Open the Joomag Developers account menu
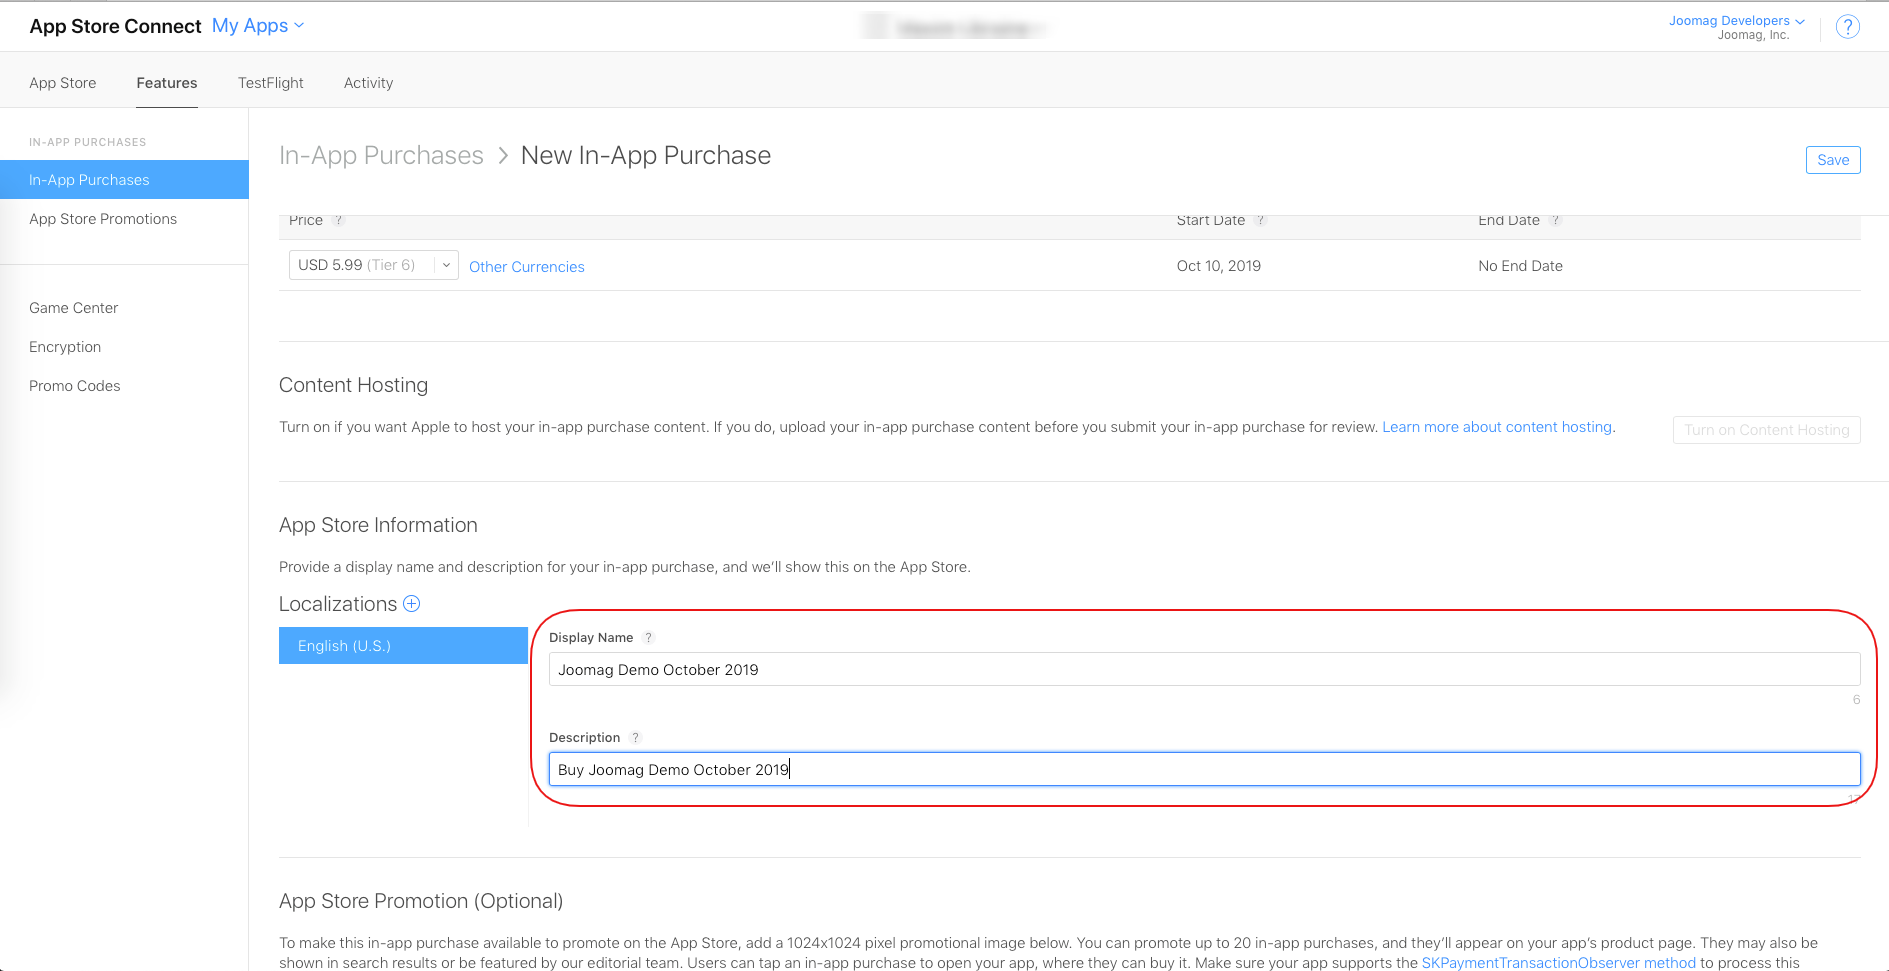Image resolution: width=1889 pixels, height=971 pixels. [1736, 21]
